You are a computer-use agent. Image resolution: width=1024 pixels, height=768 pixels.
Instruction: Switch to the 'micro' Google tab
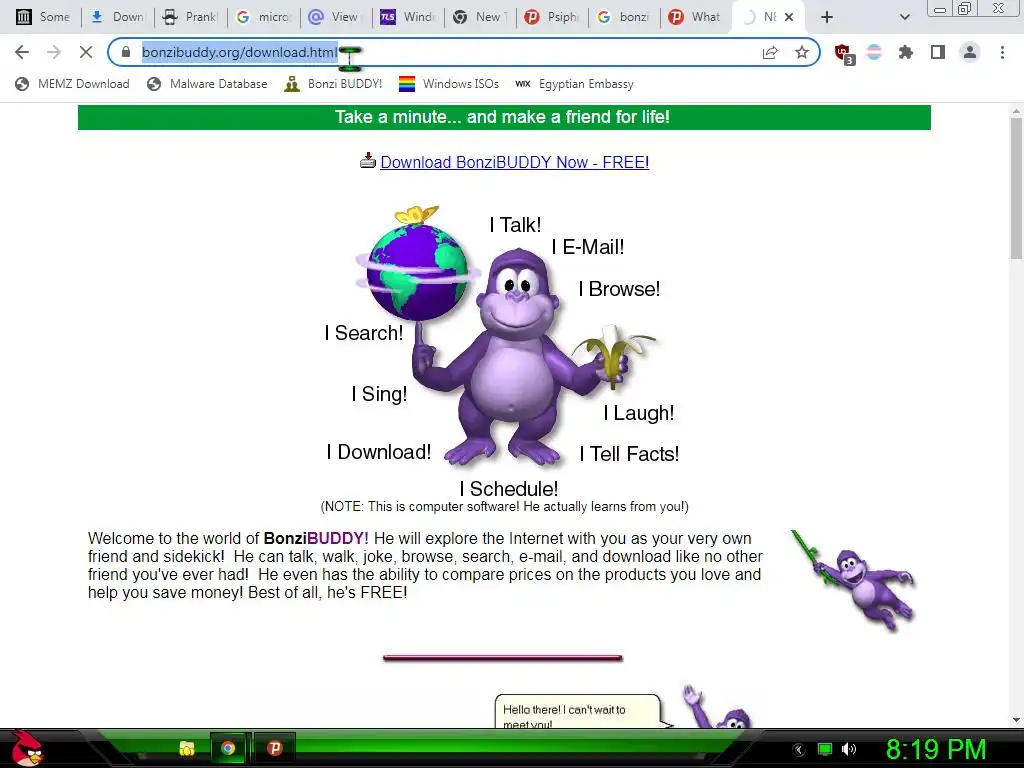(263, 17)
